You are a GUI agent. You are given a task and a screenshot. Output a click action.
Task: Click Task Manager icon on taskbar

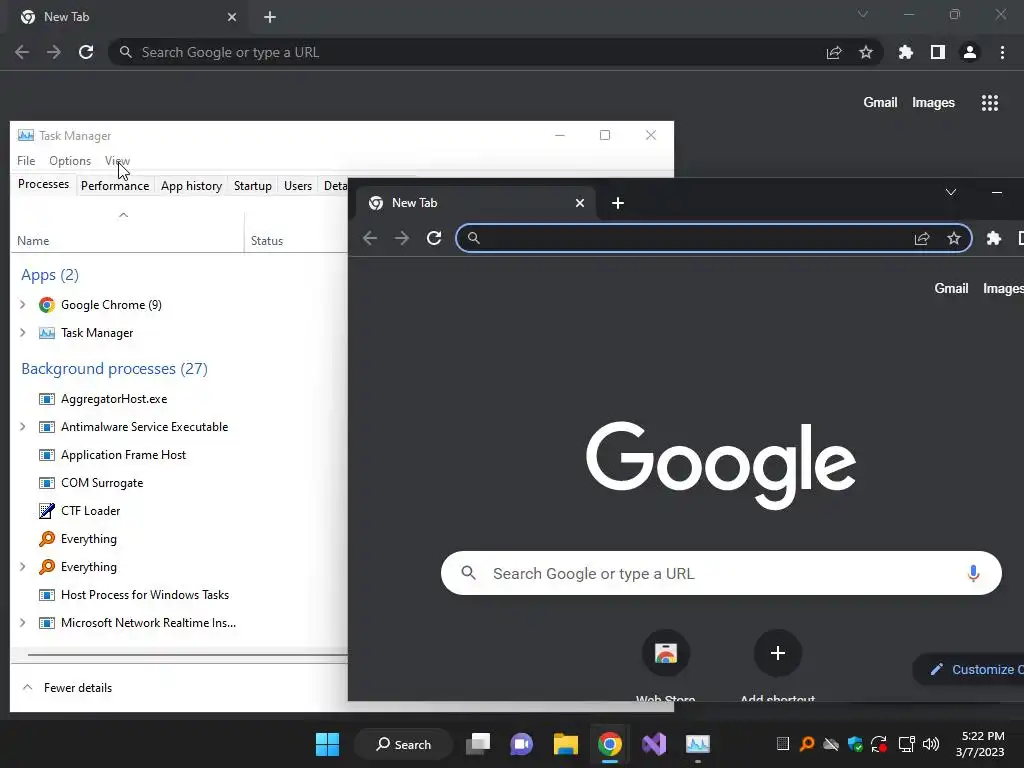(x=697, y=744)
